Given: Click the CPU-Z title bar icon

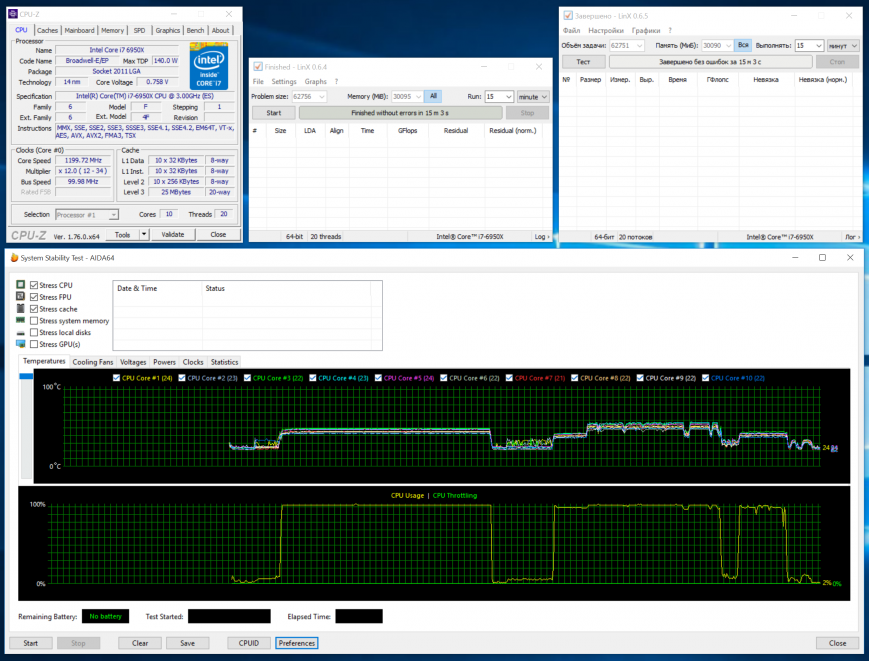Looking at the screenshot, I should point(13,14).
